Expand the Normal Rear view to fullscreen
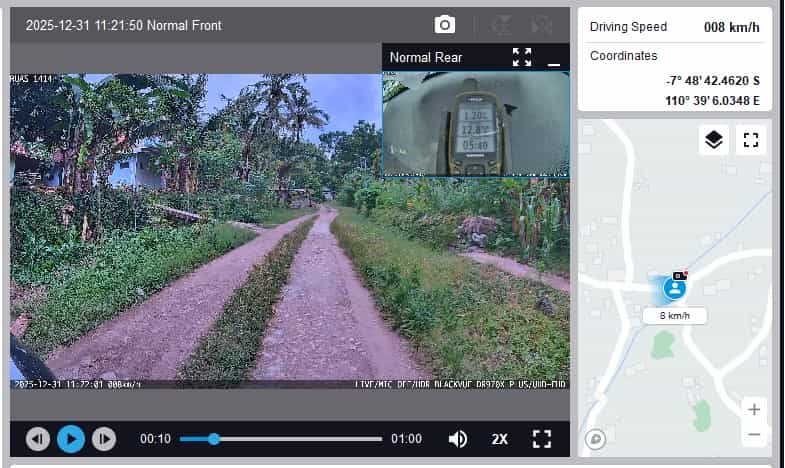The width and height of the screenshot is (785, 468). pos(522,57)
